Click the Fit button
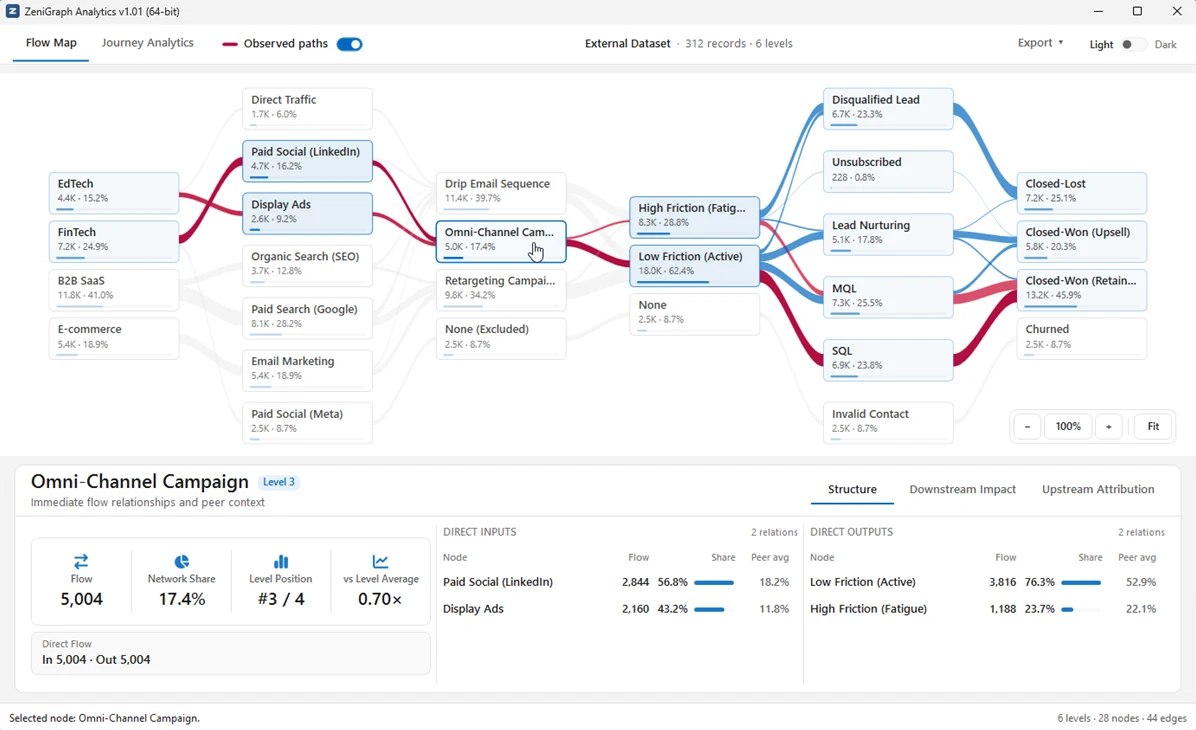 coord(1153,426)
